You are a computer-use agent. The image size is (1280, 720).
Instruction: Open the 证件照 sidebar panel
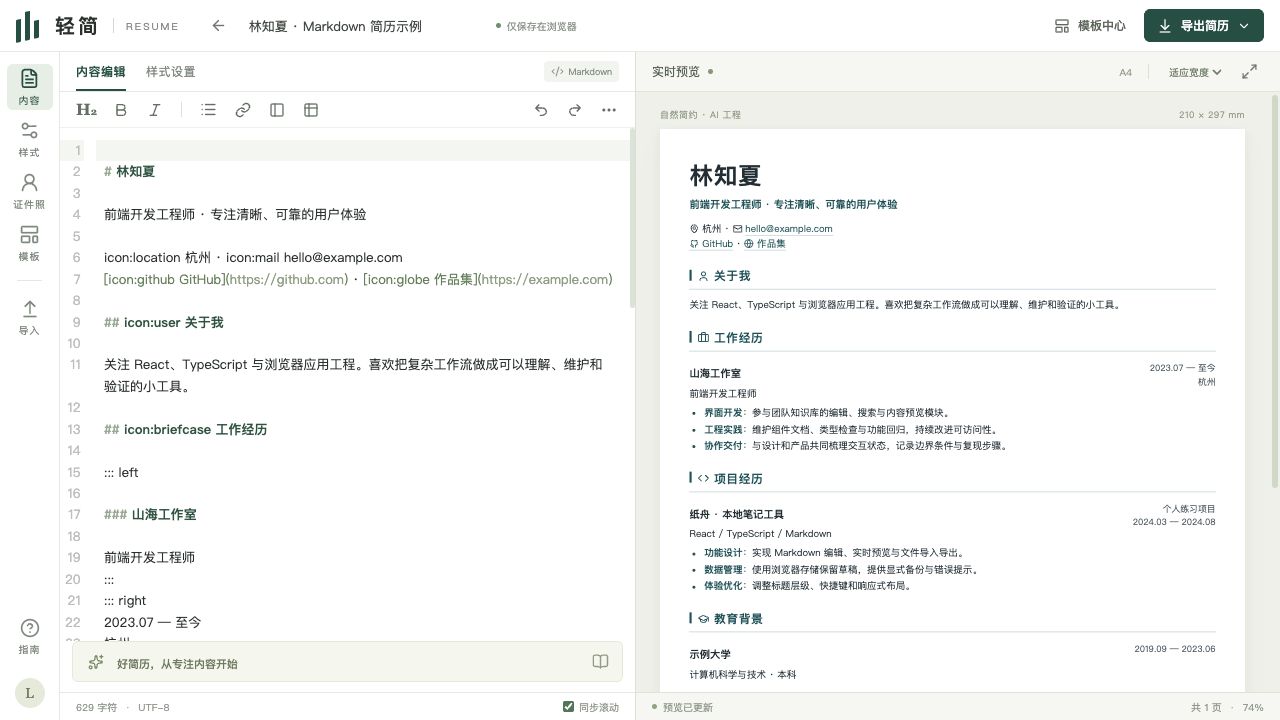click(29, 191)
